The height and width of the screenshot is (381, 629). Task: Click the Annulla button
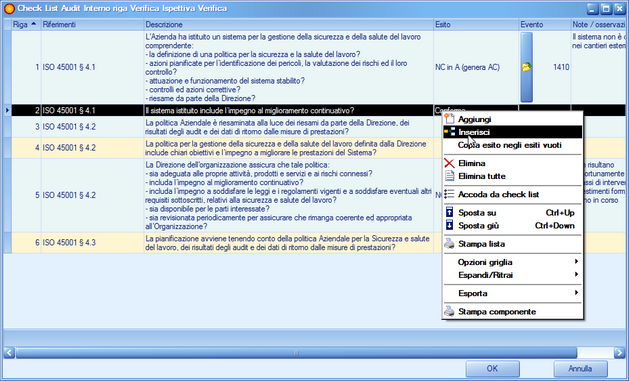[x=580, y=368]
